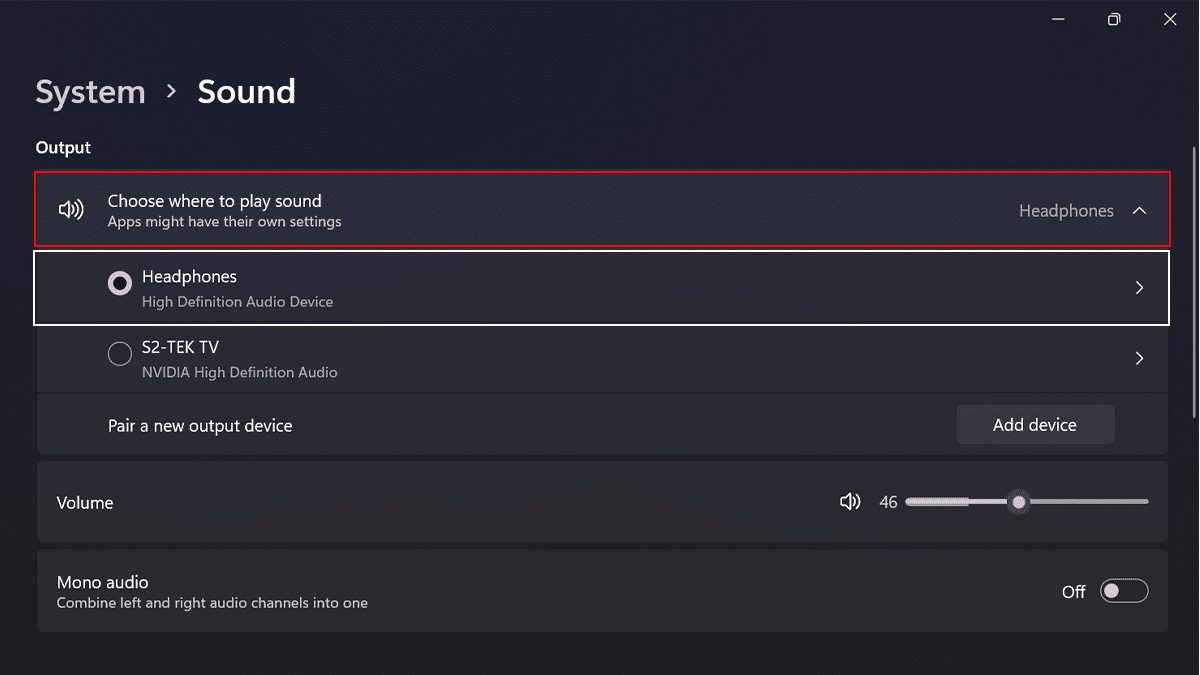Click the volume value showing 46
The image size is (1200, 675).
coord(888,501)
